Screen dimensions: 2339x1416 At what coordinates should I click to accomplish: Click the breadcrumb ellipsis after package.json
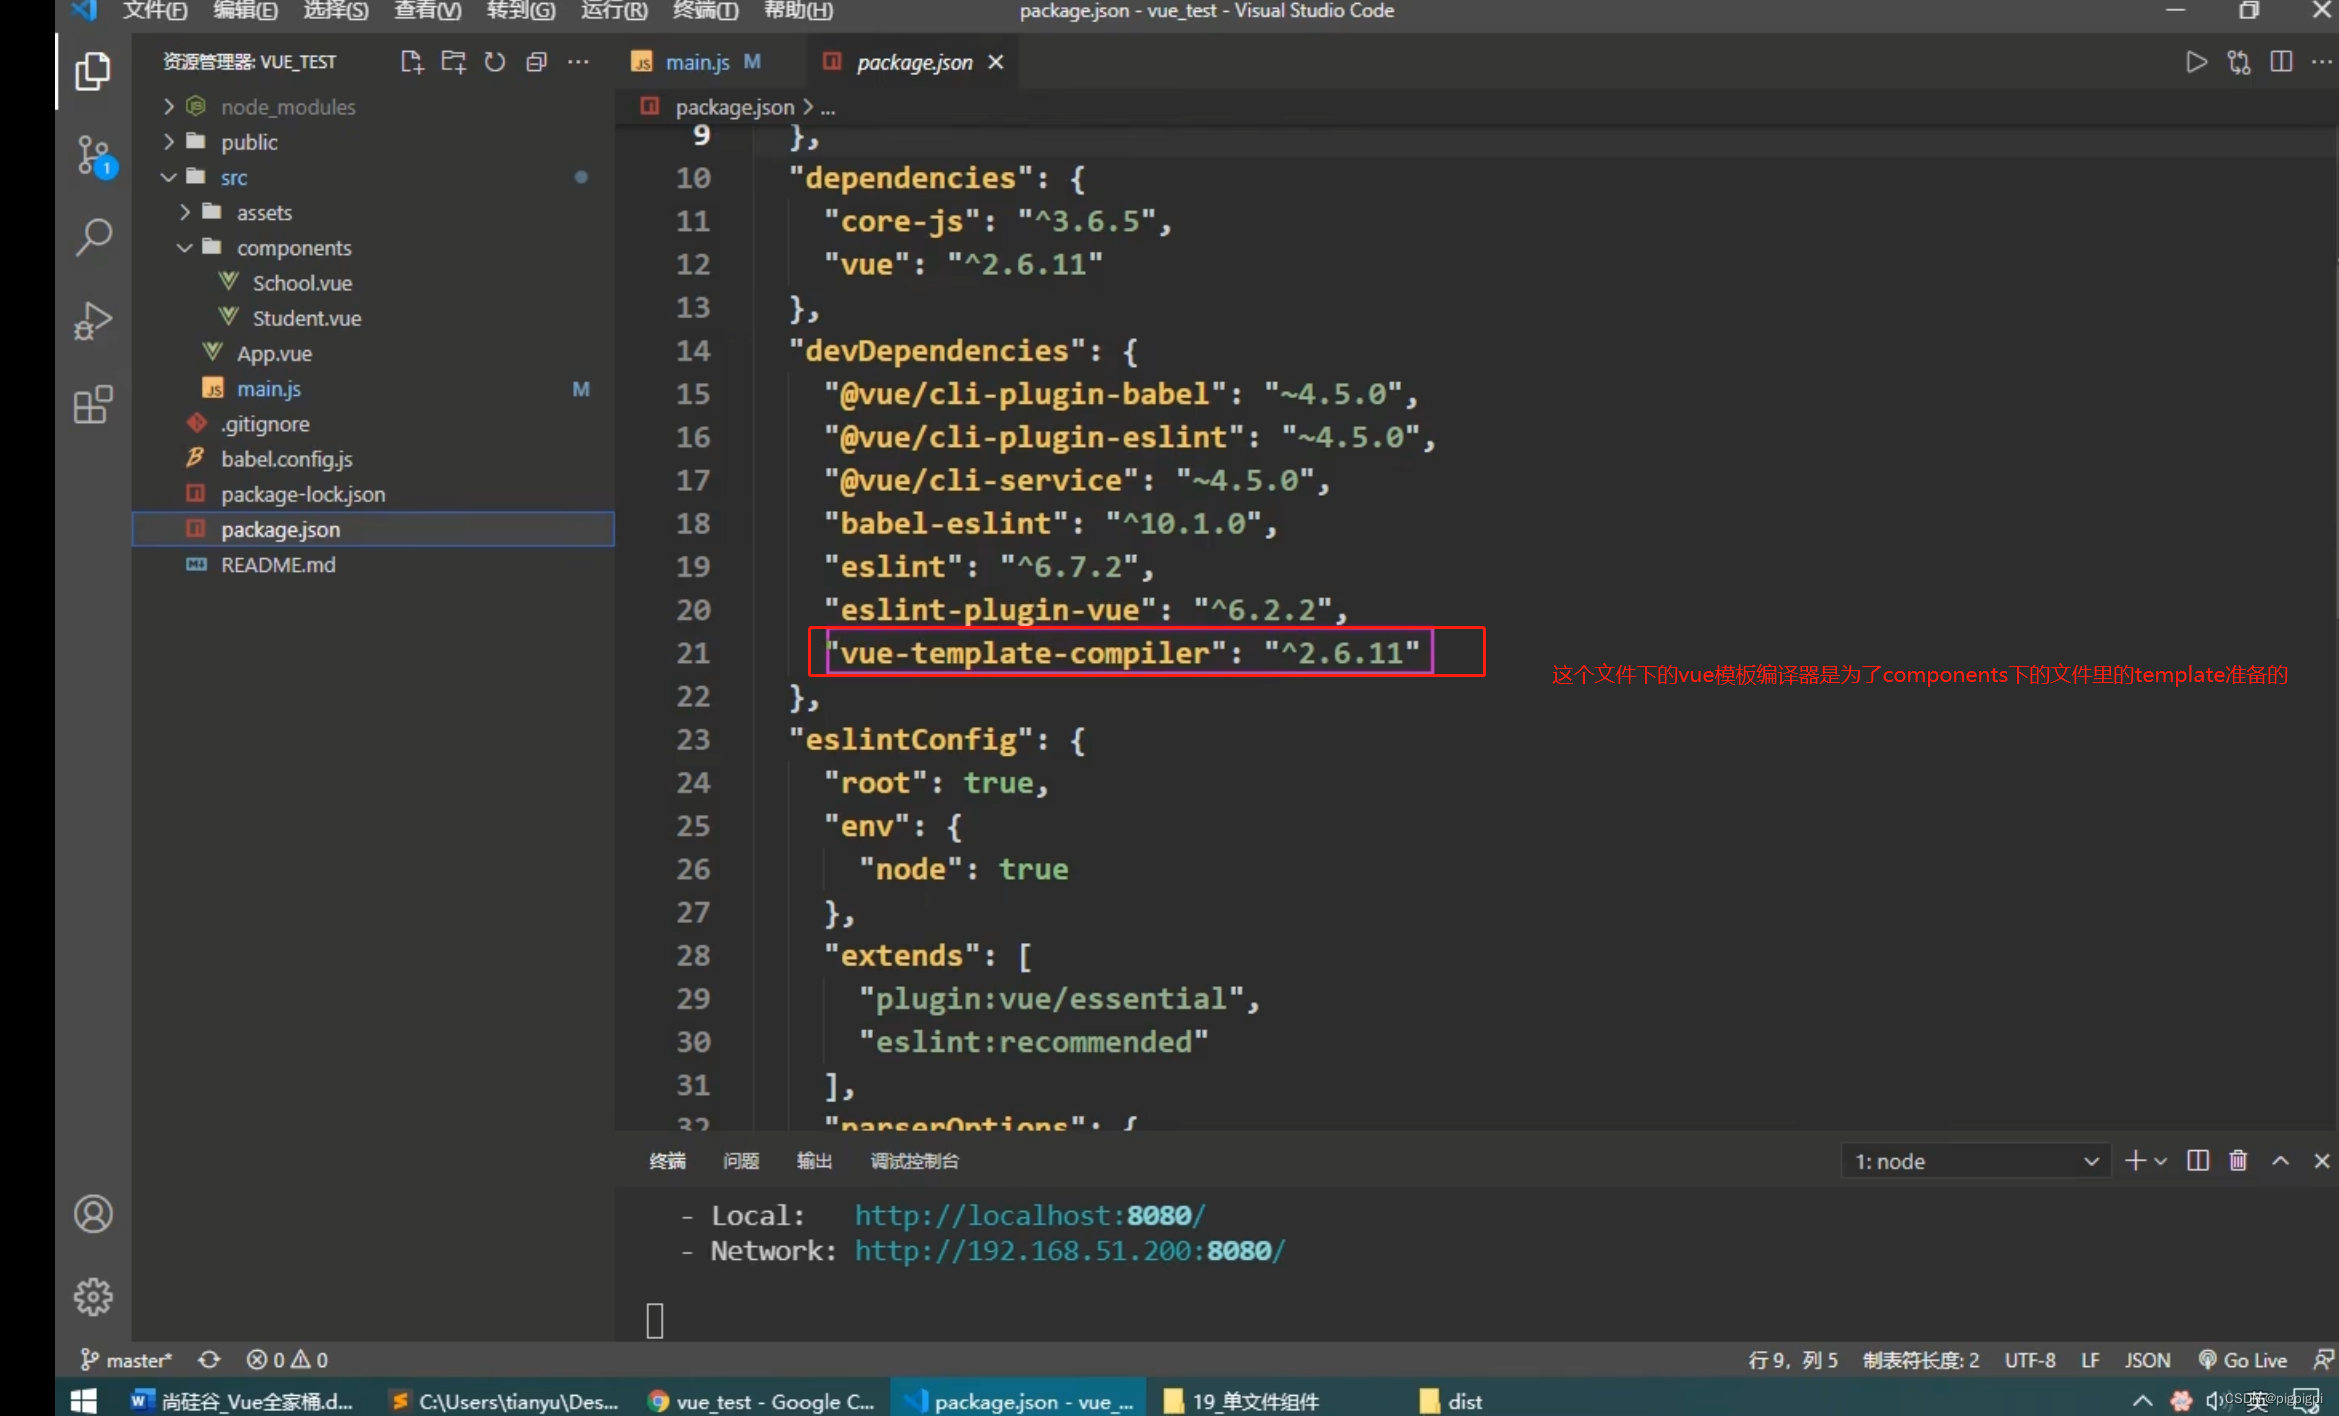828,107
